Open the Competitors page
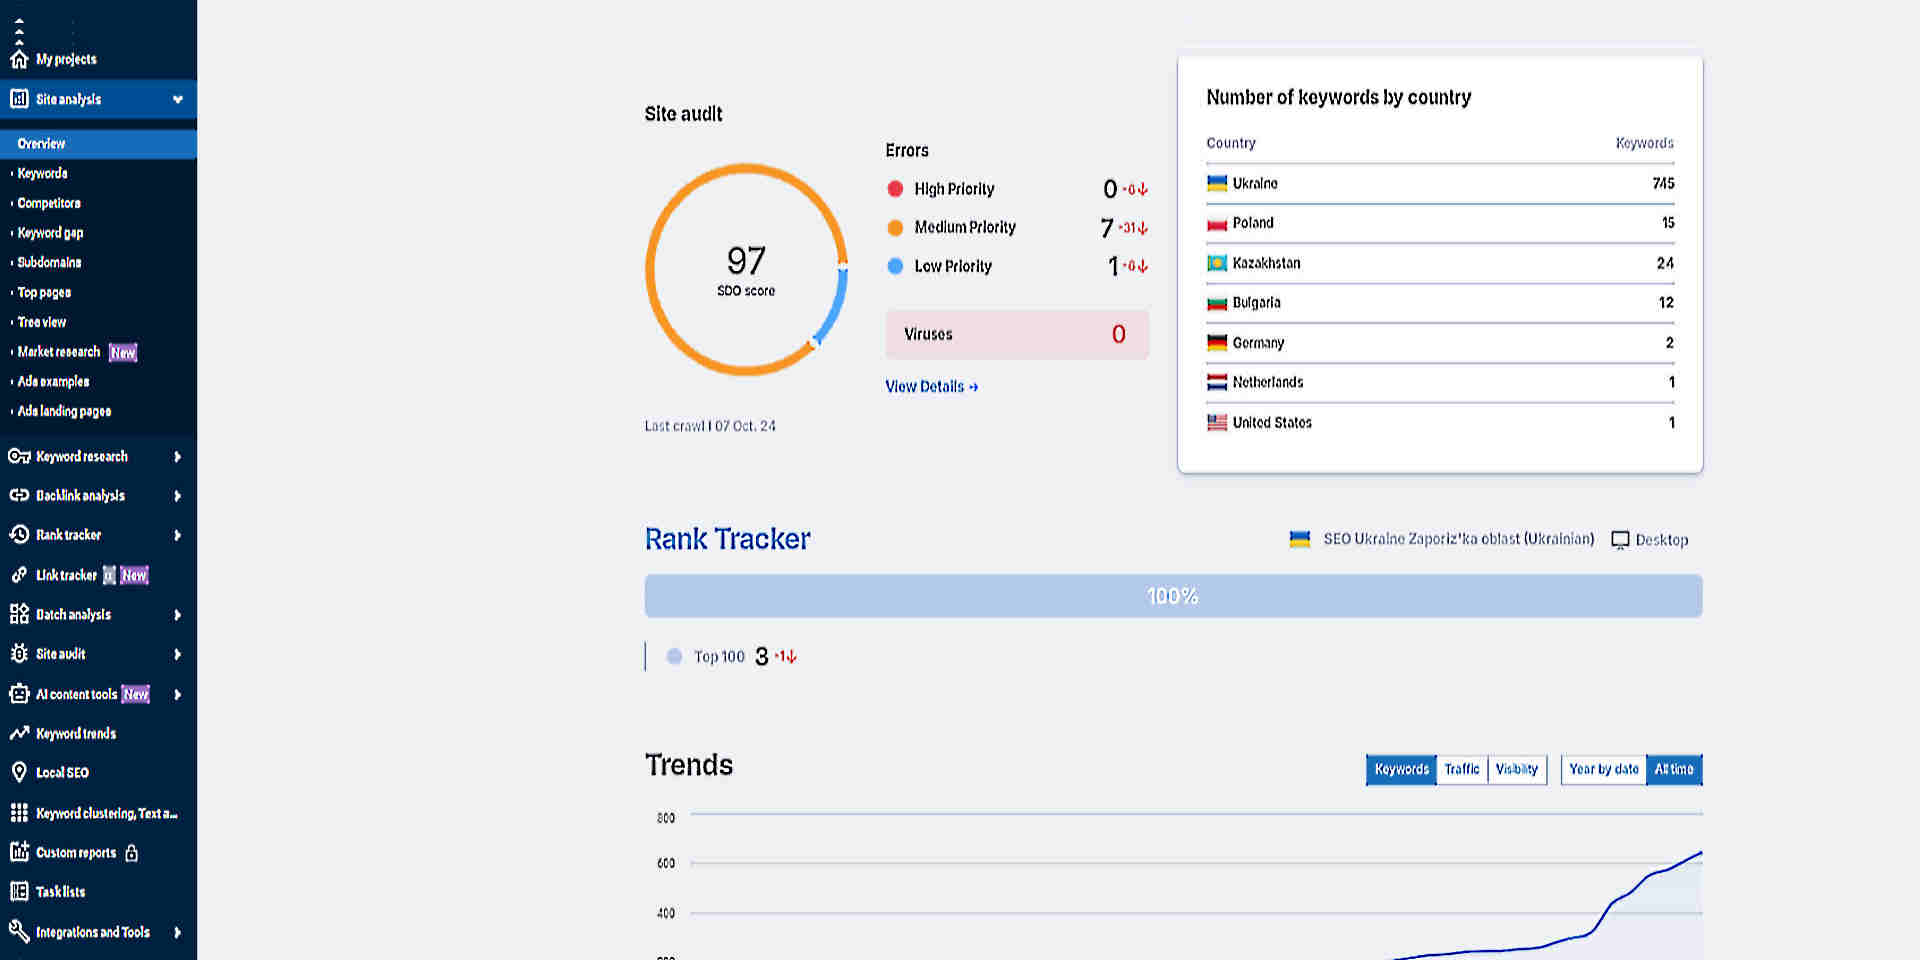The height and width of the screenshot is (960, 1920). [x=49, y=203]
